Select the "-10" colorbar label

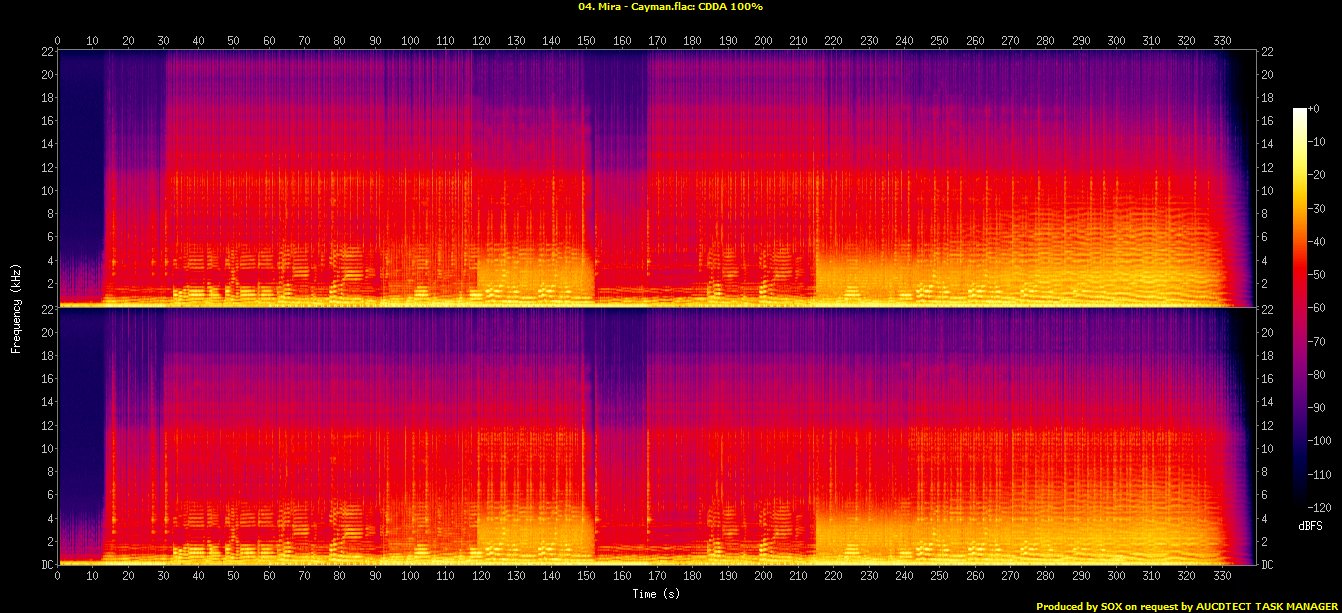(x=1318, y=141)
